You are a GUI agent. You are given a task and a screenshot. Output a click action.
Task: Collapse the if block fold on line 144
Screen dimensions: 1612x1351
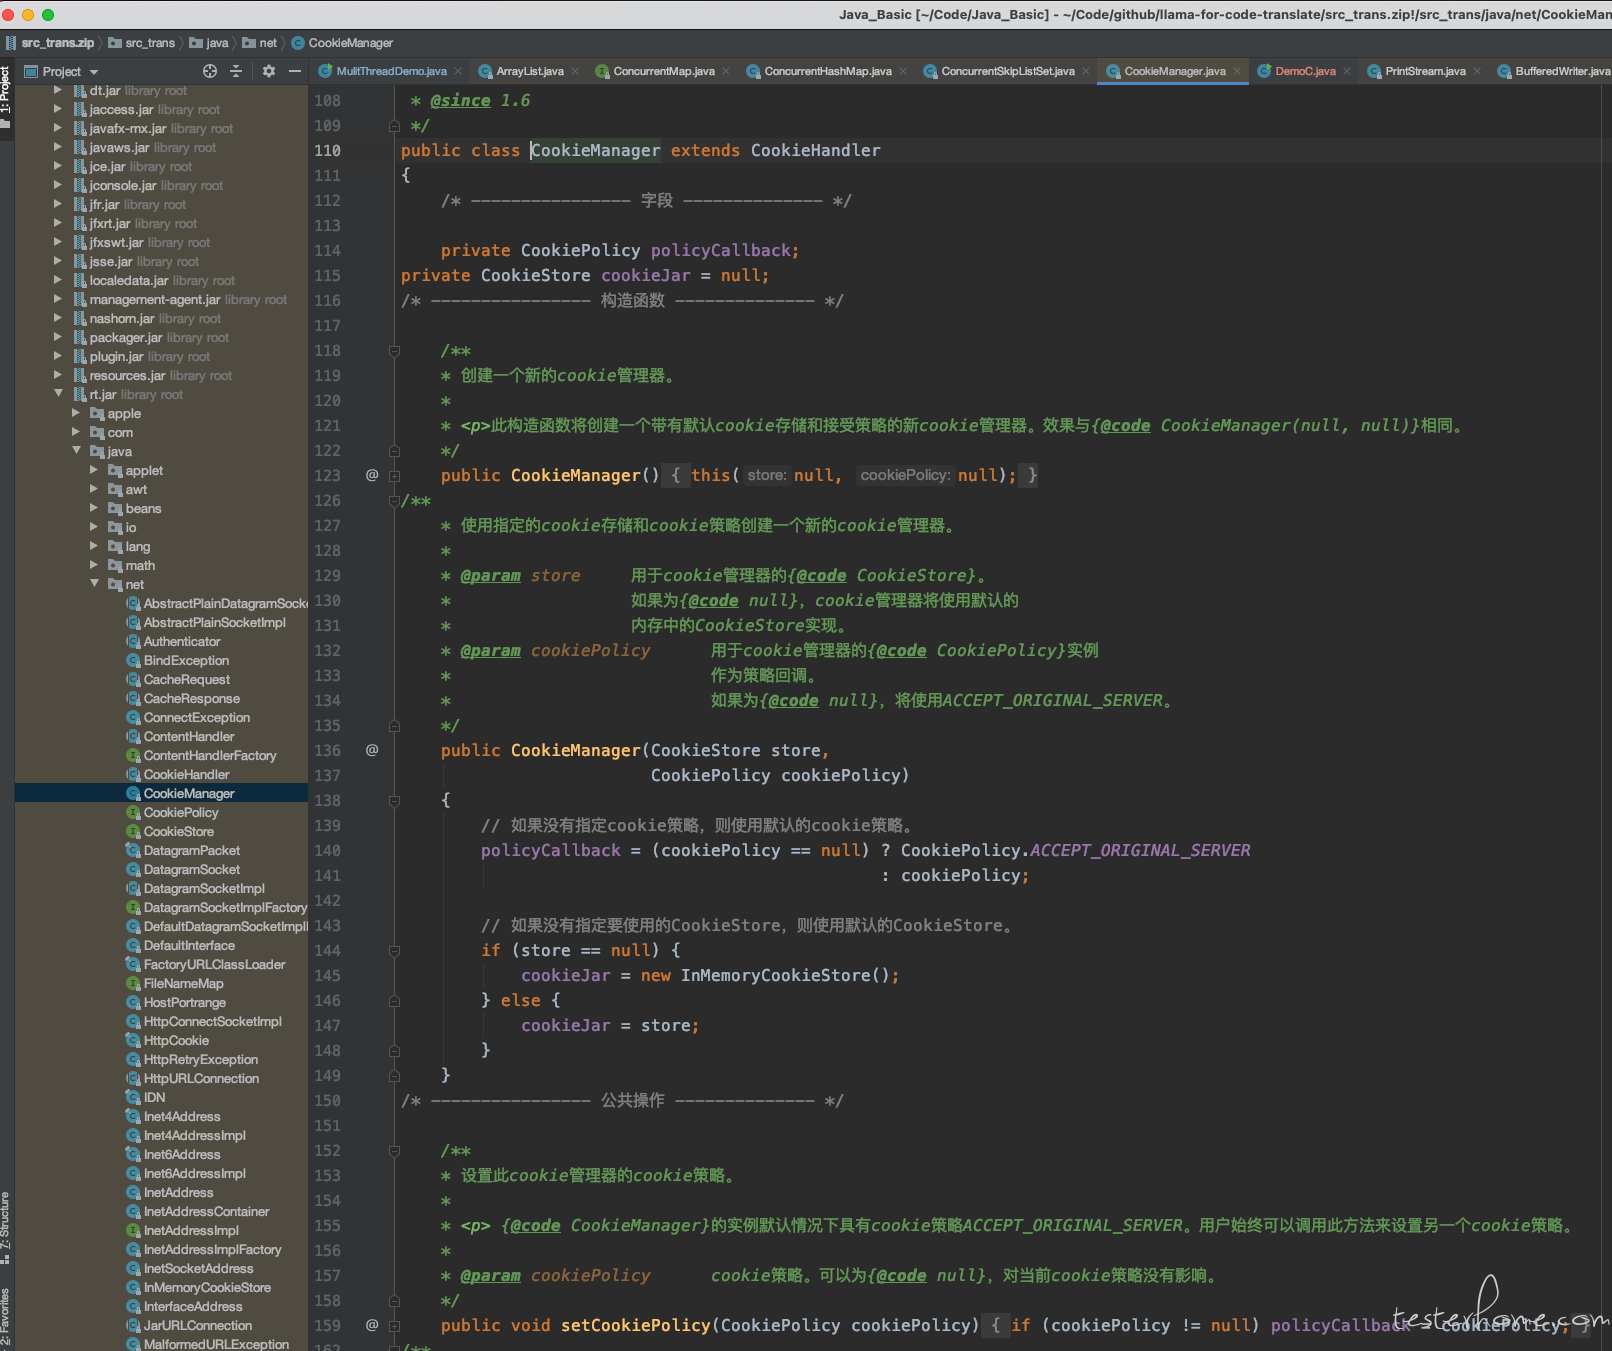coord(394,951)
